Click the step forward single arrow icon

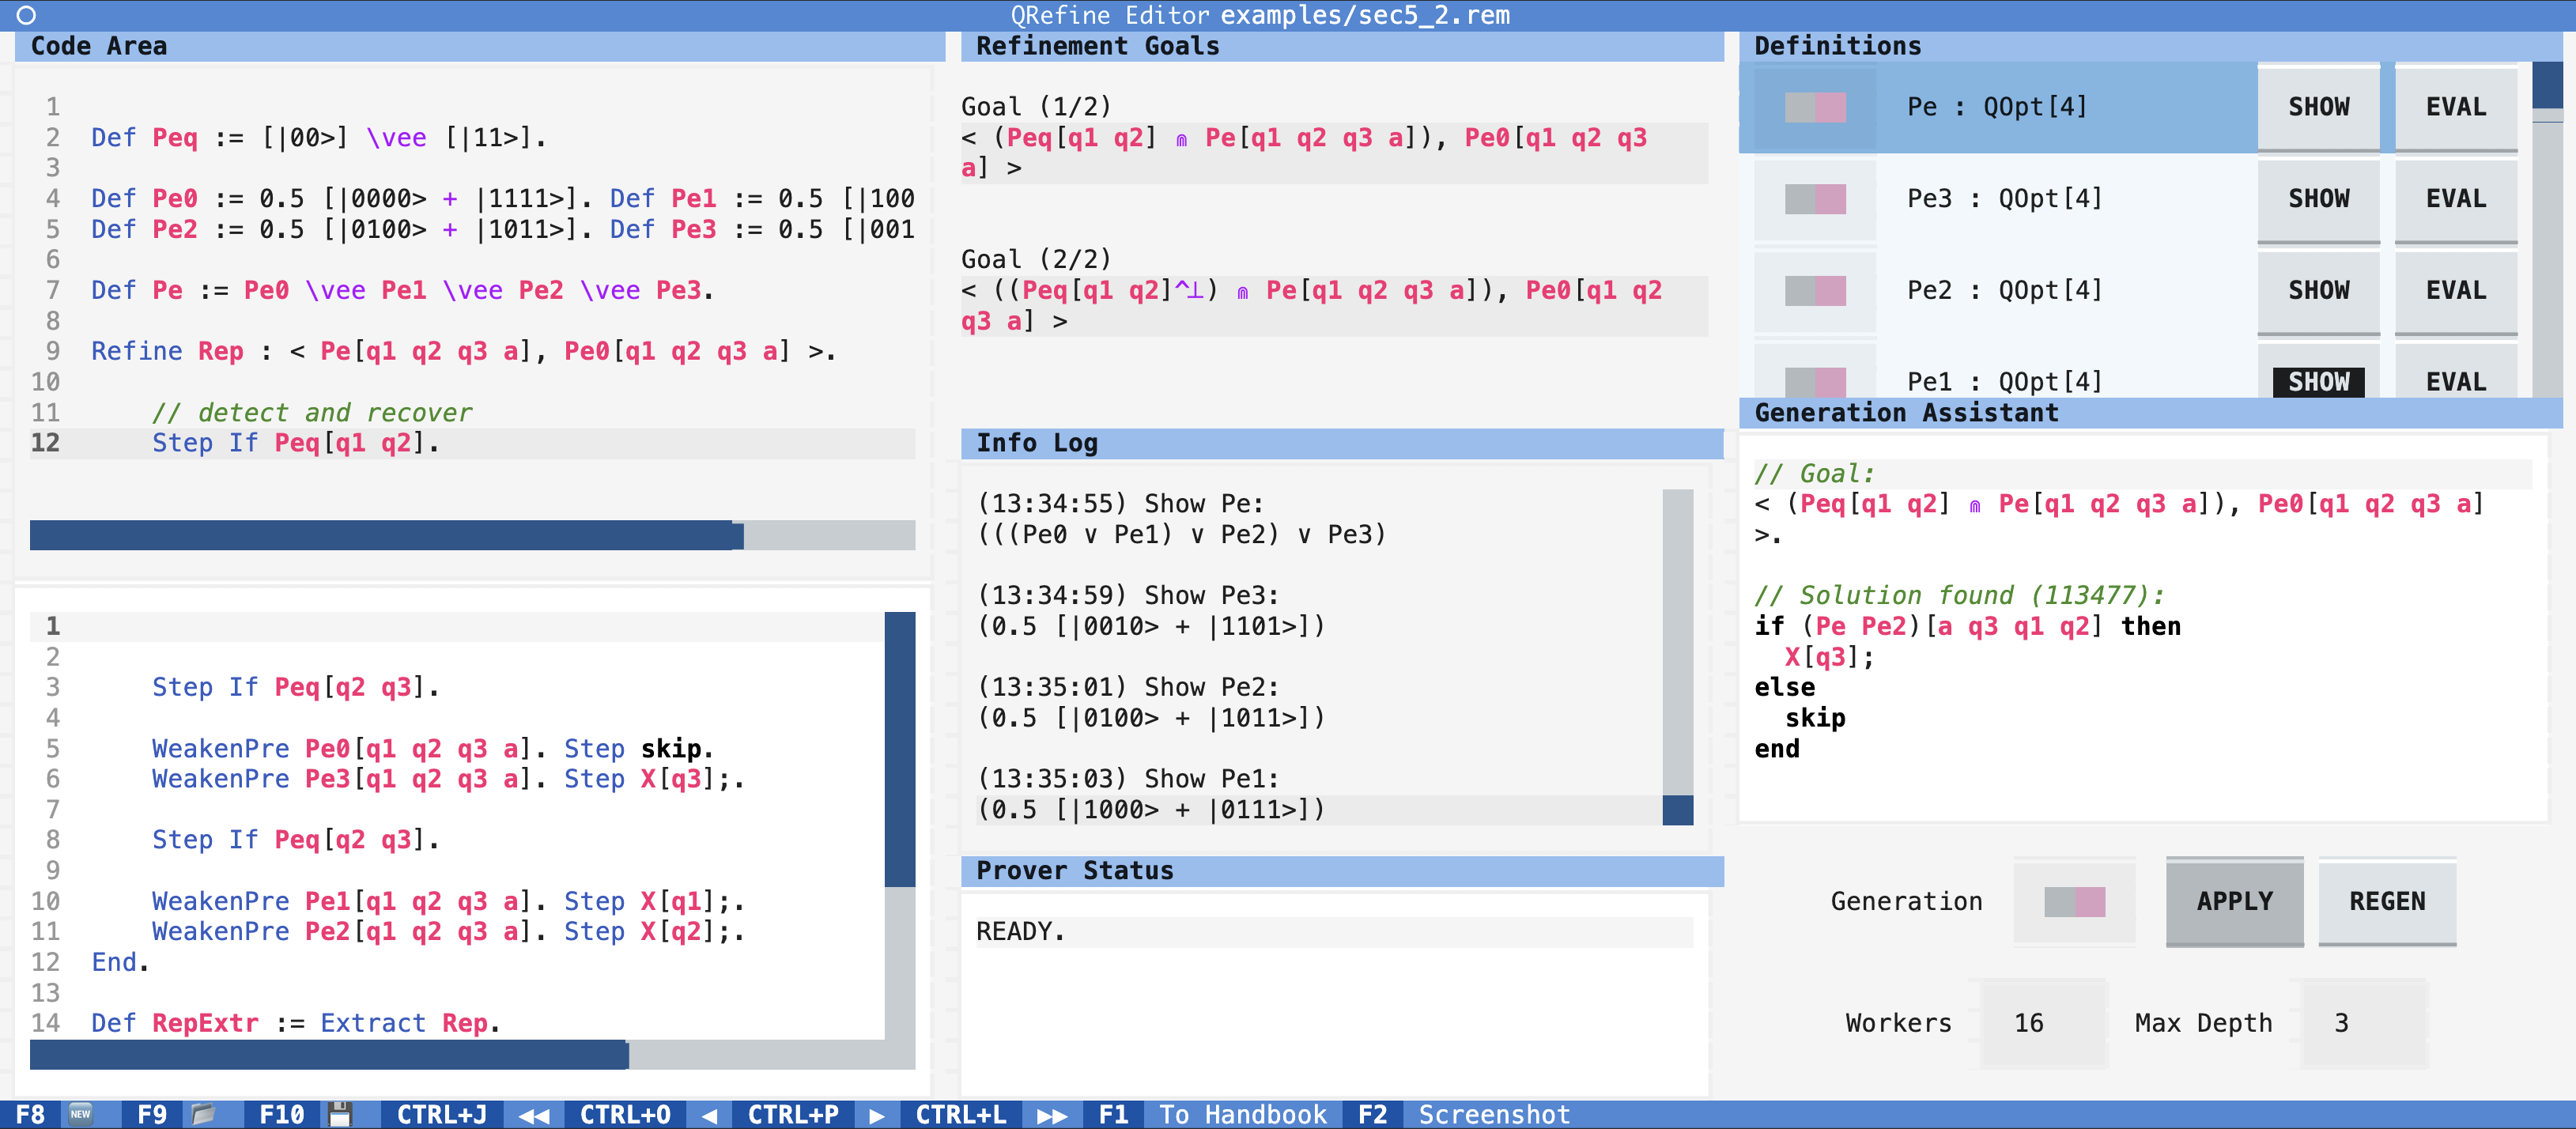[877, 1115]
